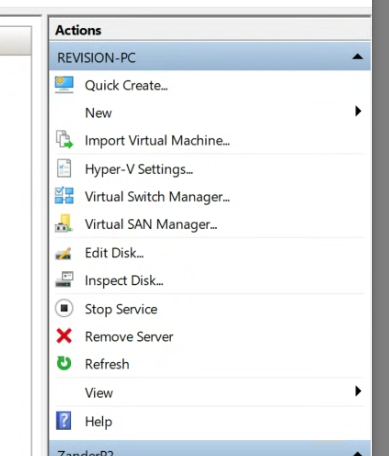Click the Virtual SAN Manager icon
The image size is (389, 456).
64,223
